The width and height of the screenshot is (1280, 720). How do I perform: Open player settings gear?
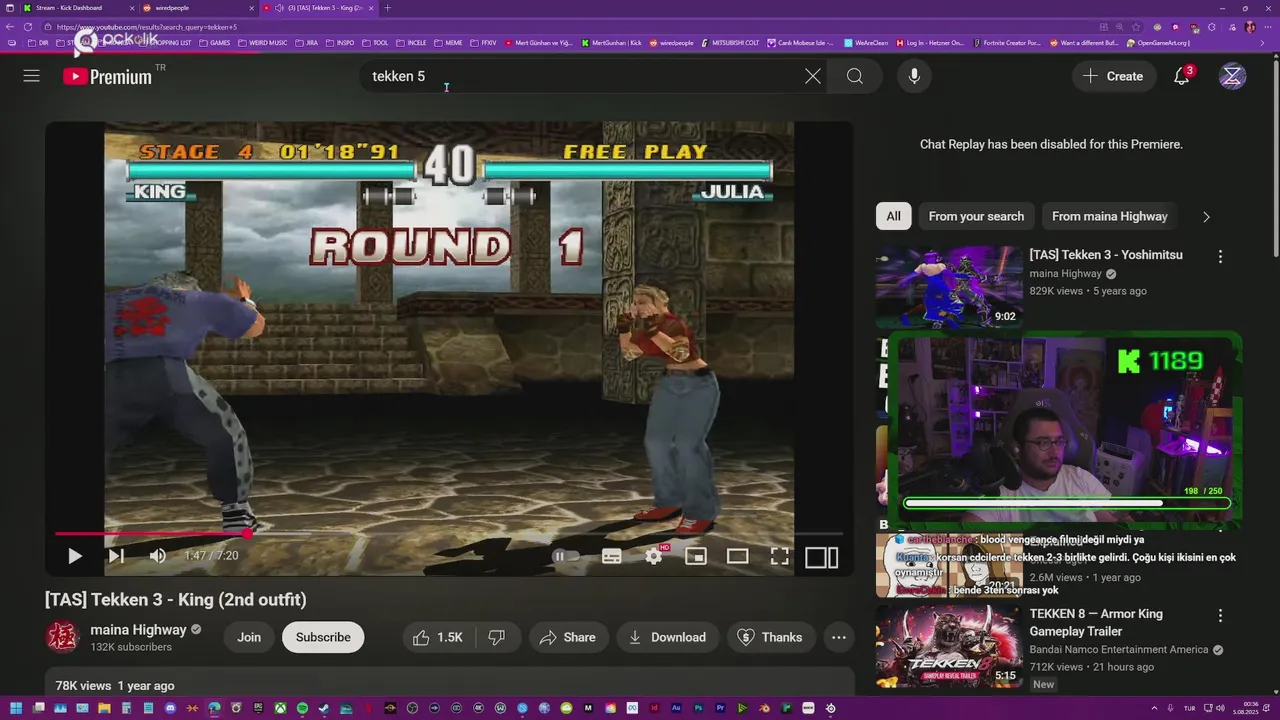tap(654, 556)
